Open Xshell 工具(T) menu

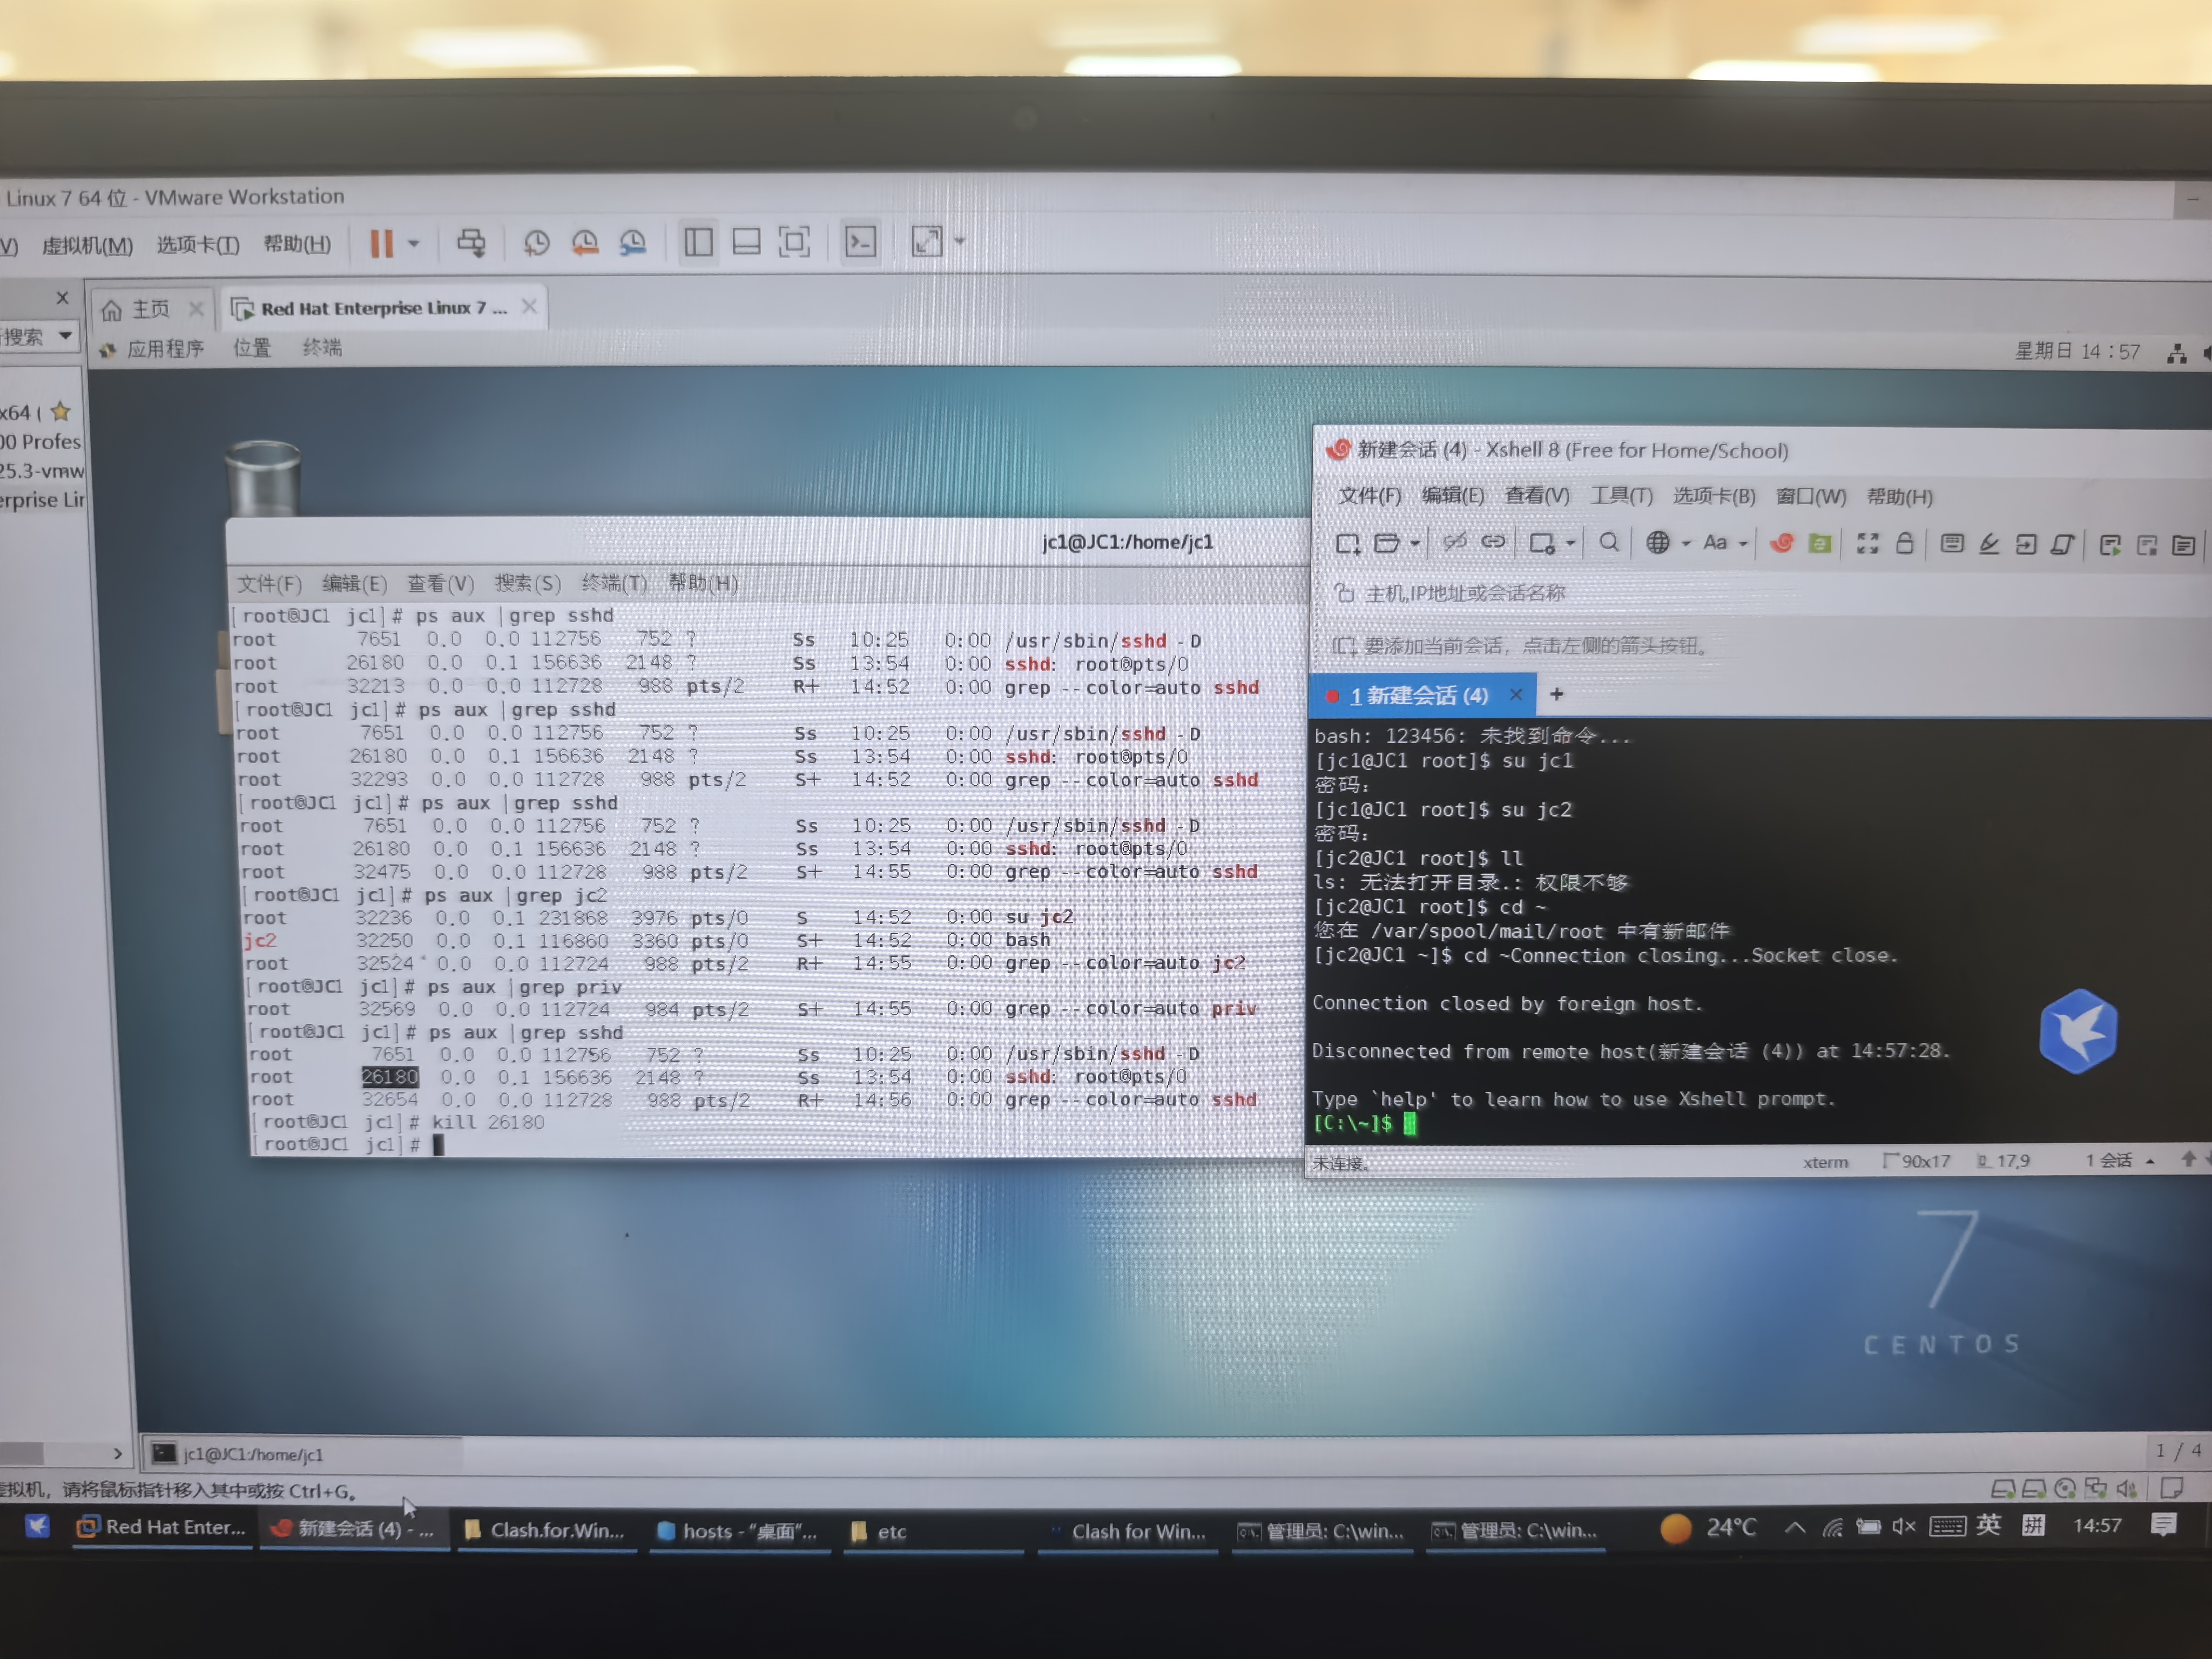(1621, 496)
